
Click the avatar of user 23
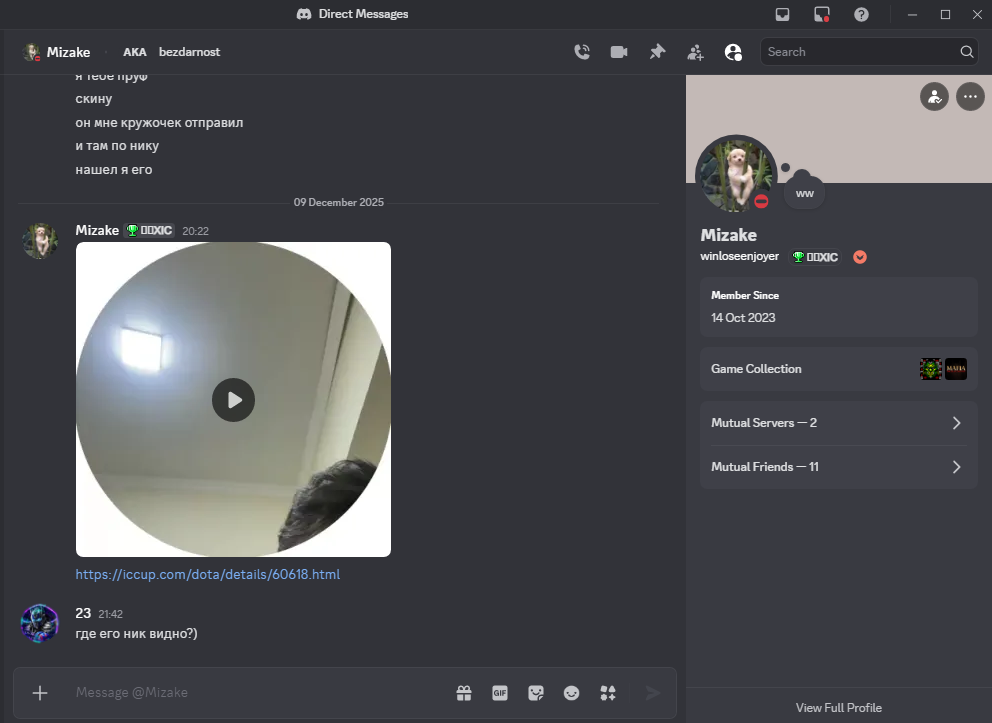[40, 623]
